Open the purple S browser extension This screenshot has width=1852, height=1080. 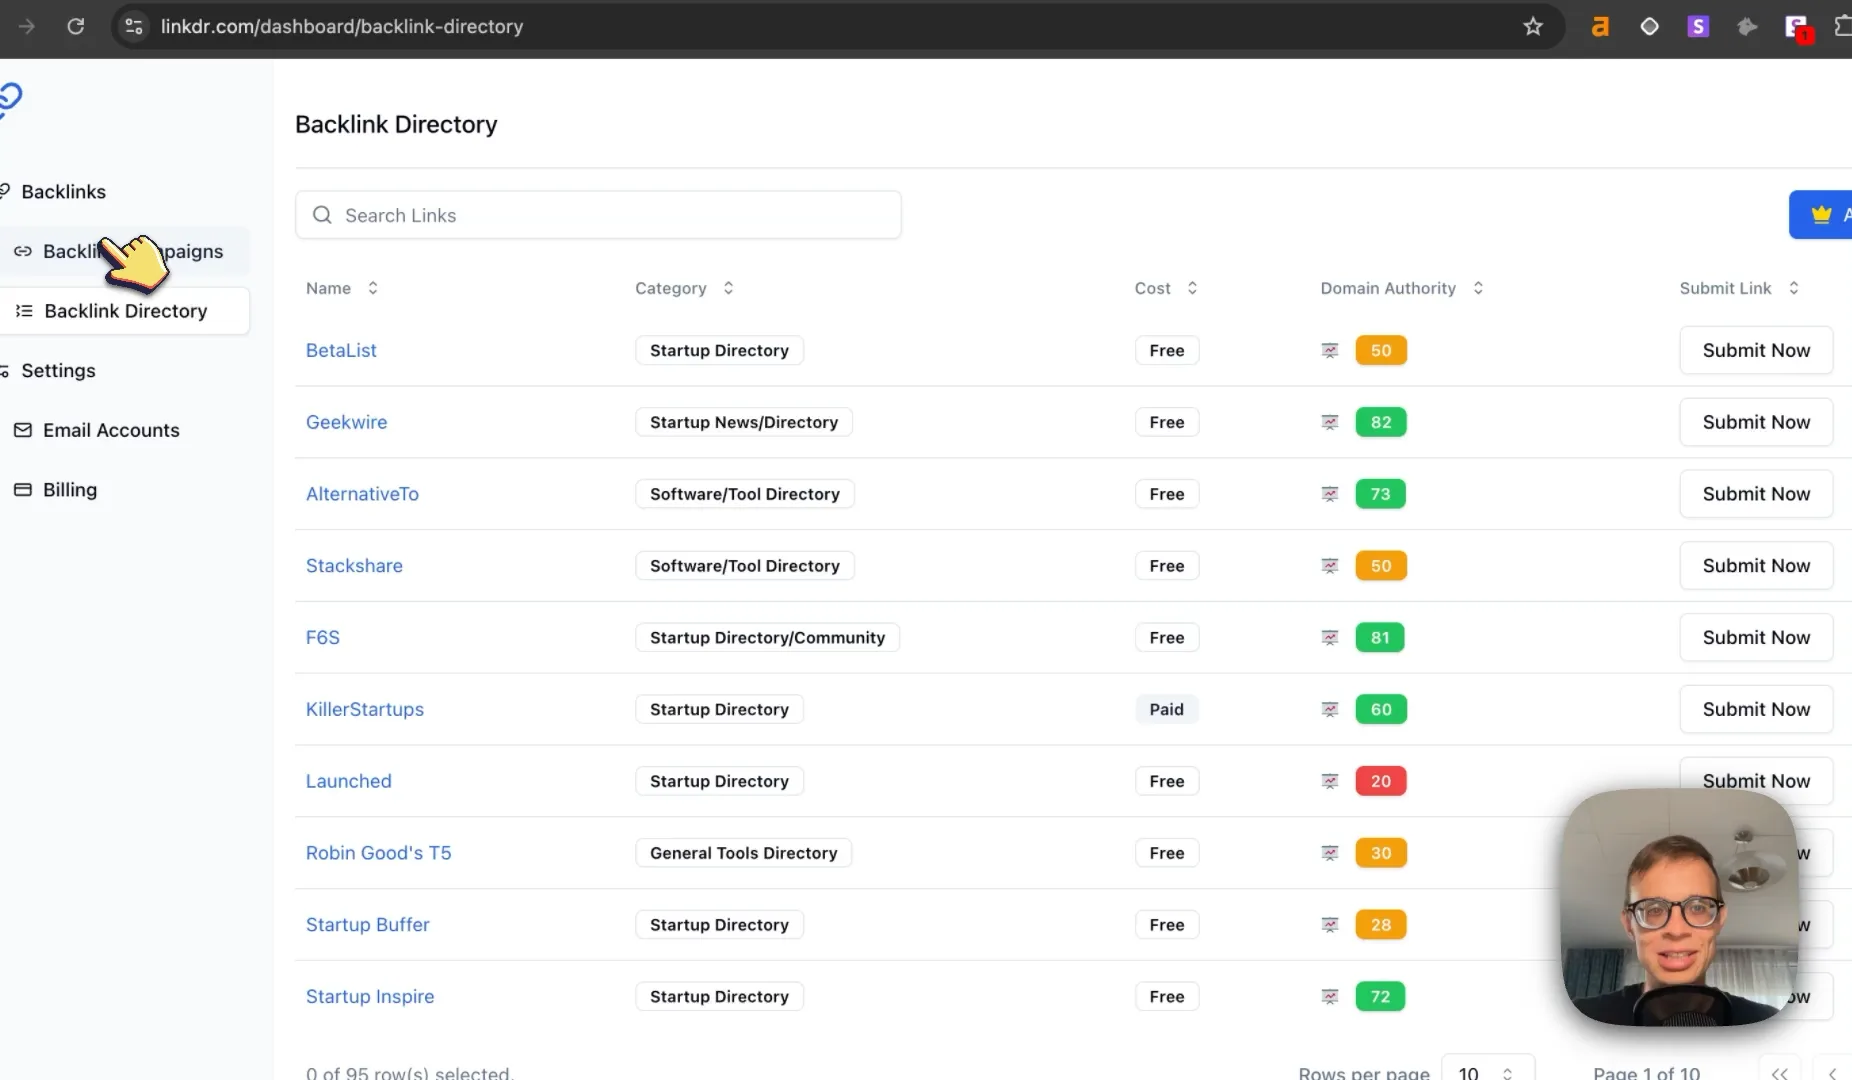(x=1698, y=27)
